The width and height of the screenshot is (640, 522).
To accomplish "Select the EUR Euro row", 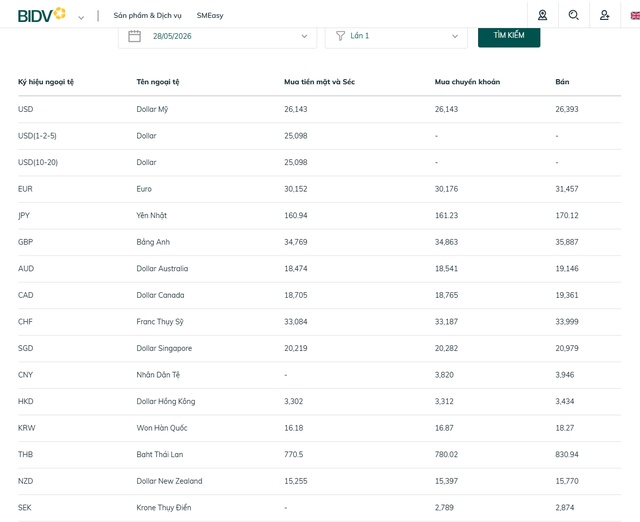I will point(319,189).
